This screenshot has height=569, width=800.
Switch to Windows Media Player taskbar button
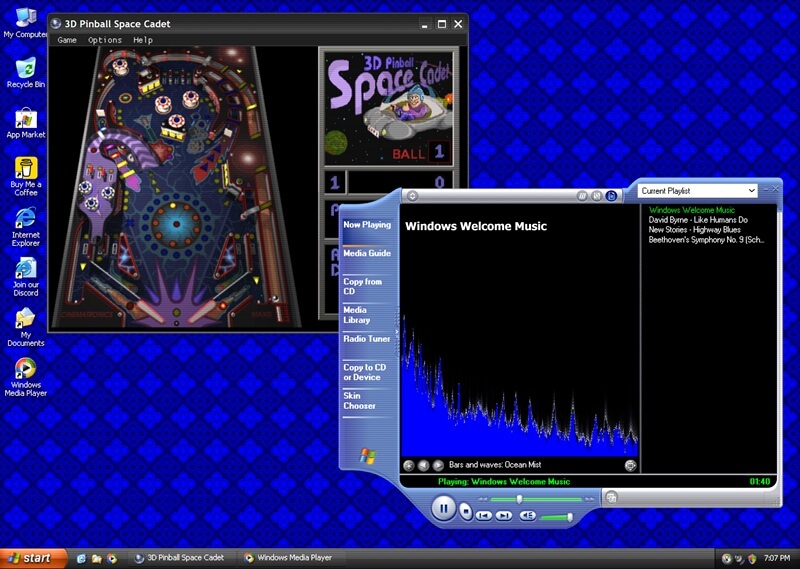point(291,558)
